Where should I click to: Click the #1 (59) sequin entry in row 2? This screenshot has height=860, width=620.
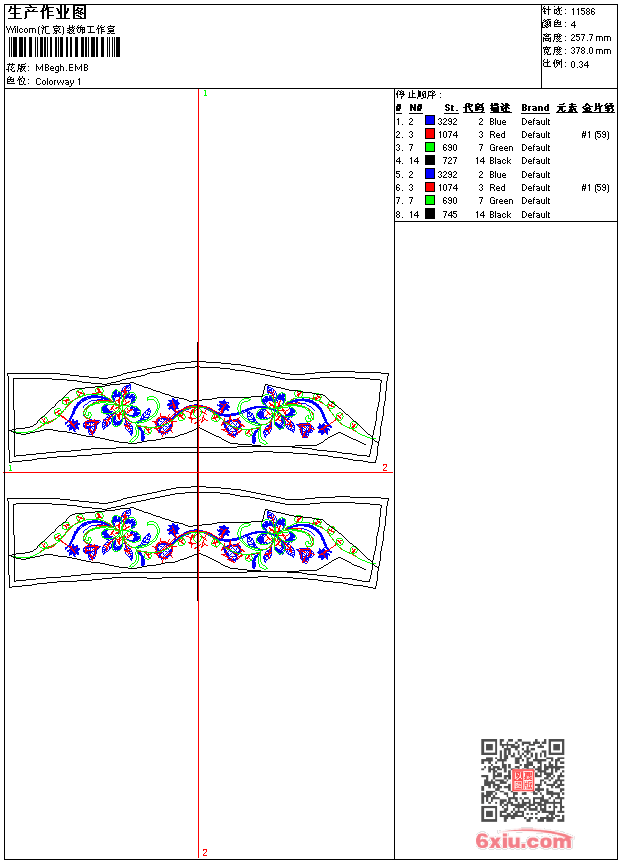pos(595,134)
